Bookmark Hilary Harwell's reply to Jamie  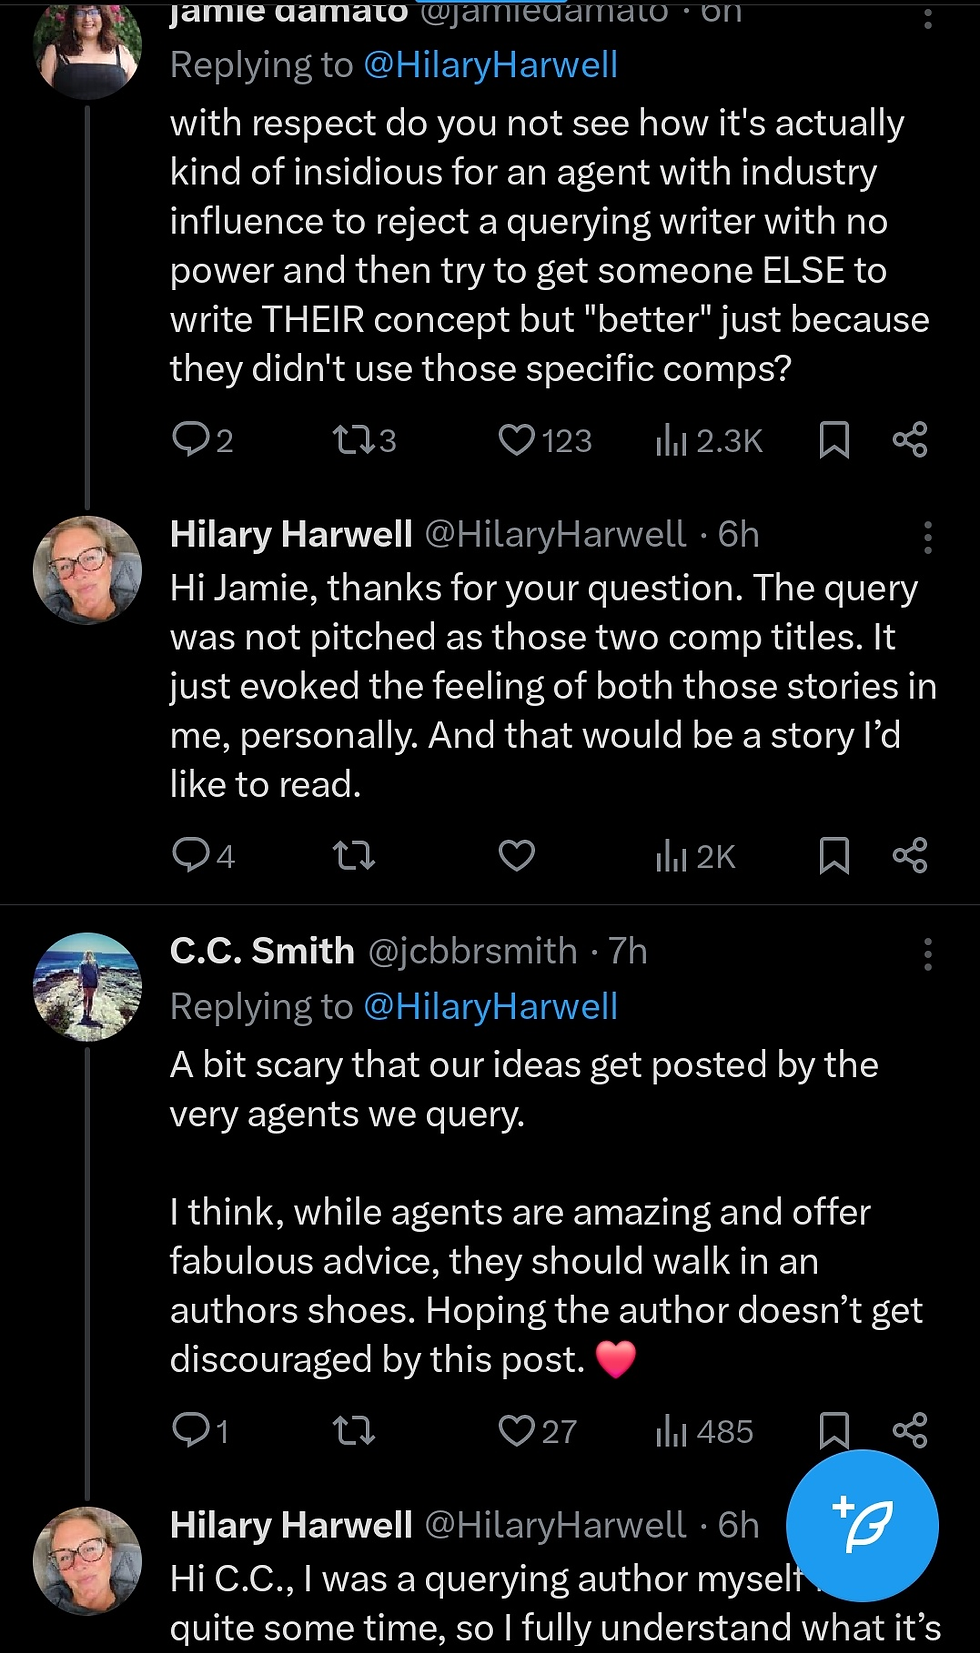pyautogui.click(x=834, y=856)
